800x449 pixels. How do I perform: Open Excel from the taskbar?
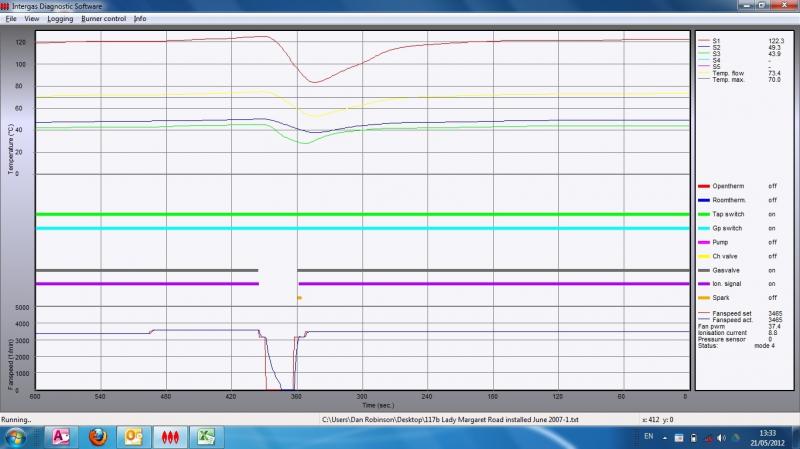(x=207, y=437)
